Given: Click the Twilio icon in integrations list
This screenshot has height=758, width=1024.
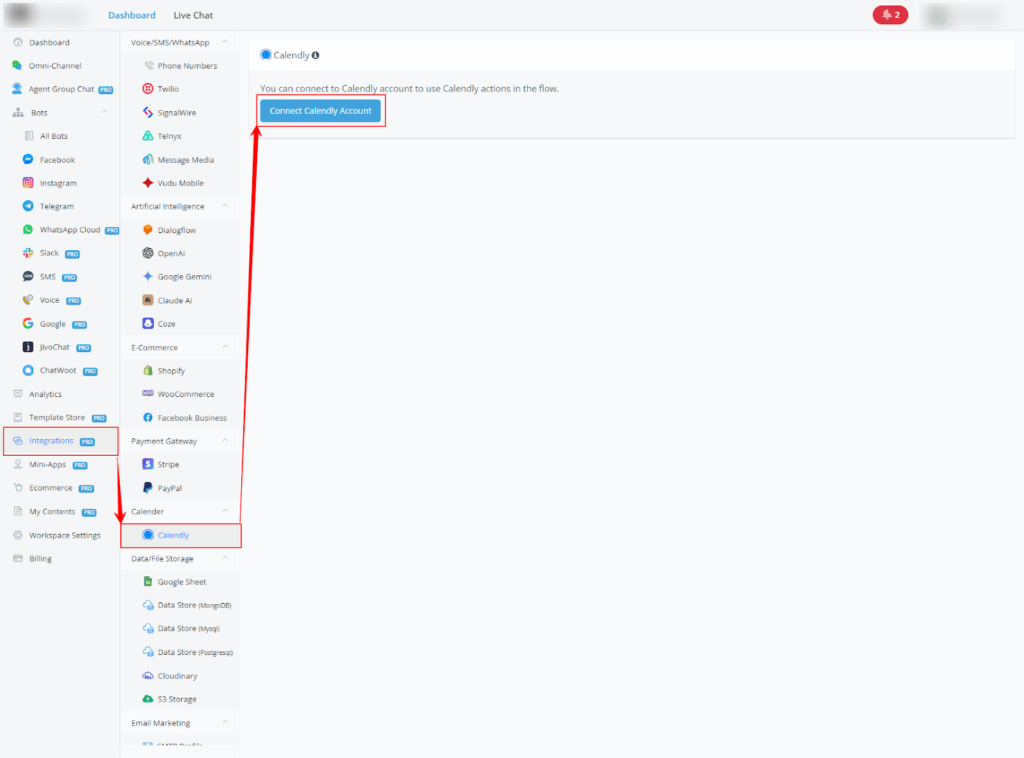Looking at the screenshot, I should (148, 89).
